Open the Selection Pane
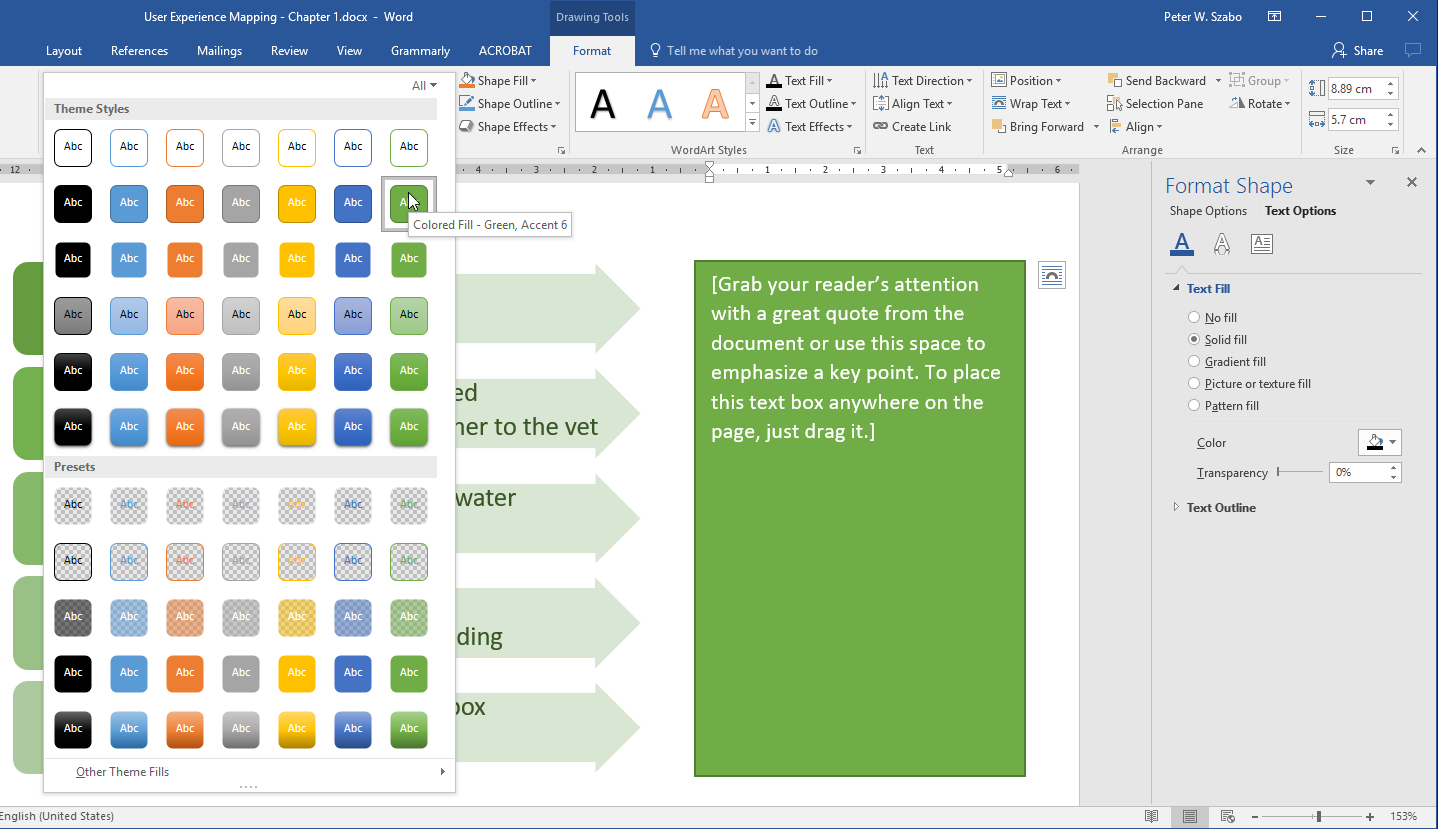Screen dimensions: 1438x829 [1155, 104]
